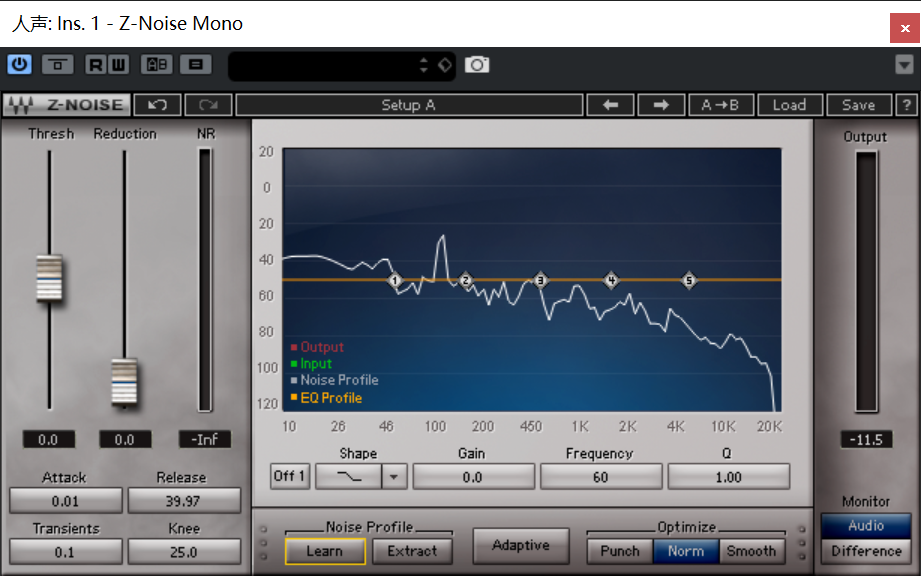This screenshot has width=921, height=576.
Task: Take a plugin snapshot with the camera icon
Action: click(x=476, y=65)
